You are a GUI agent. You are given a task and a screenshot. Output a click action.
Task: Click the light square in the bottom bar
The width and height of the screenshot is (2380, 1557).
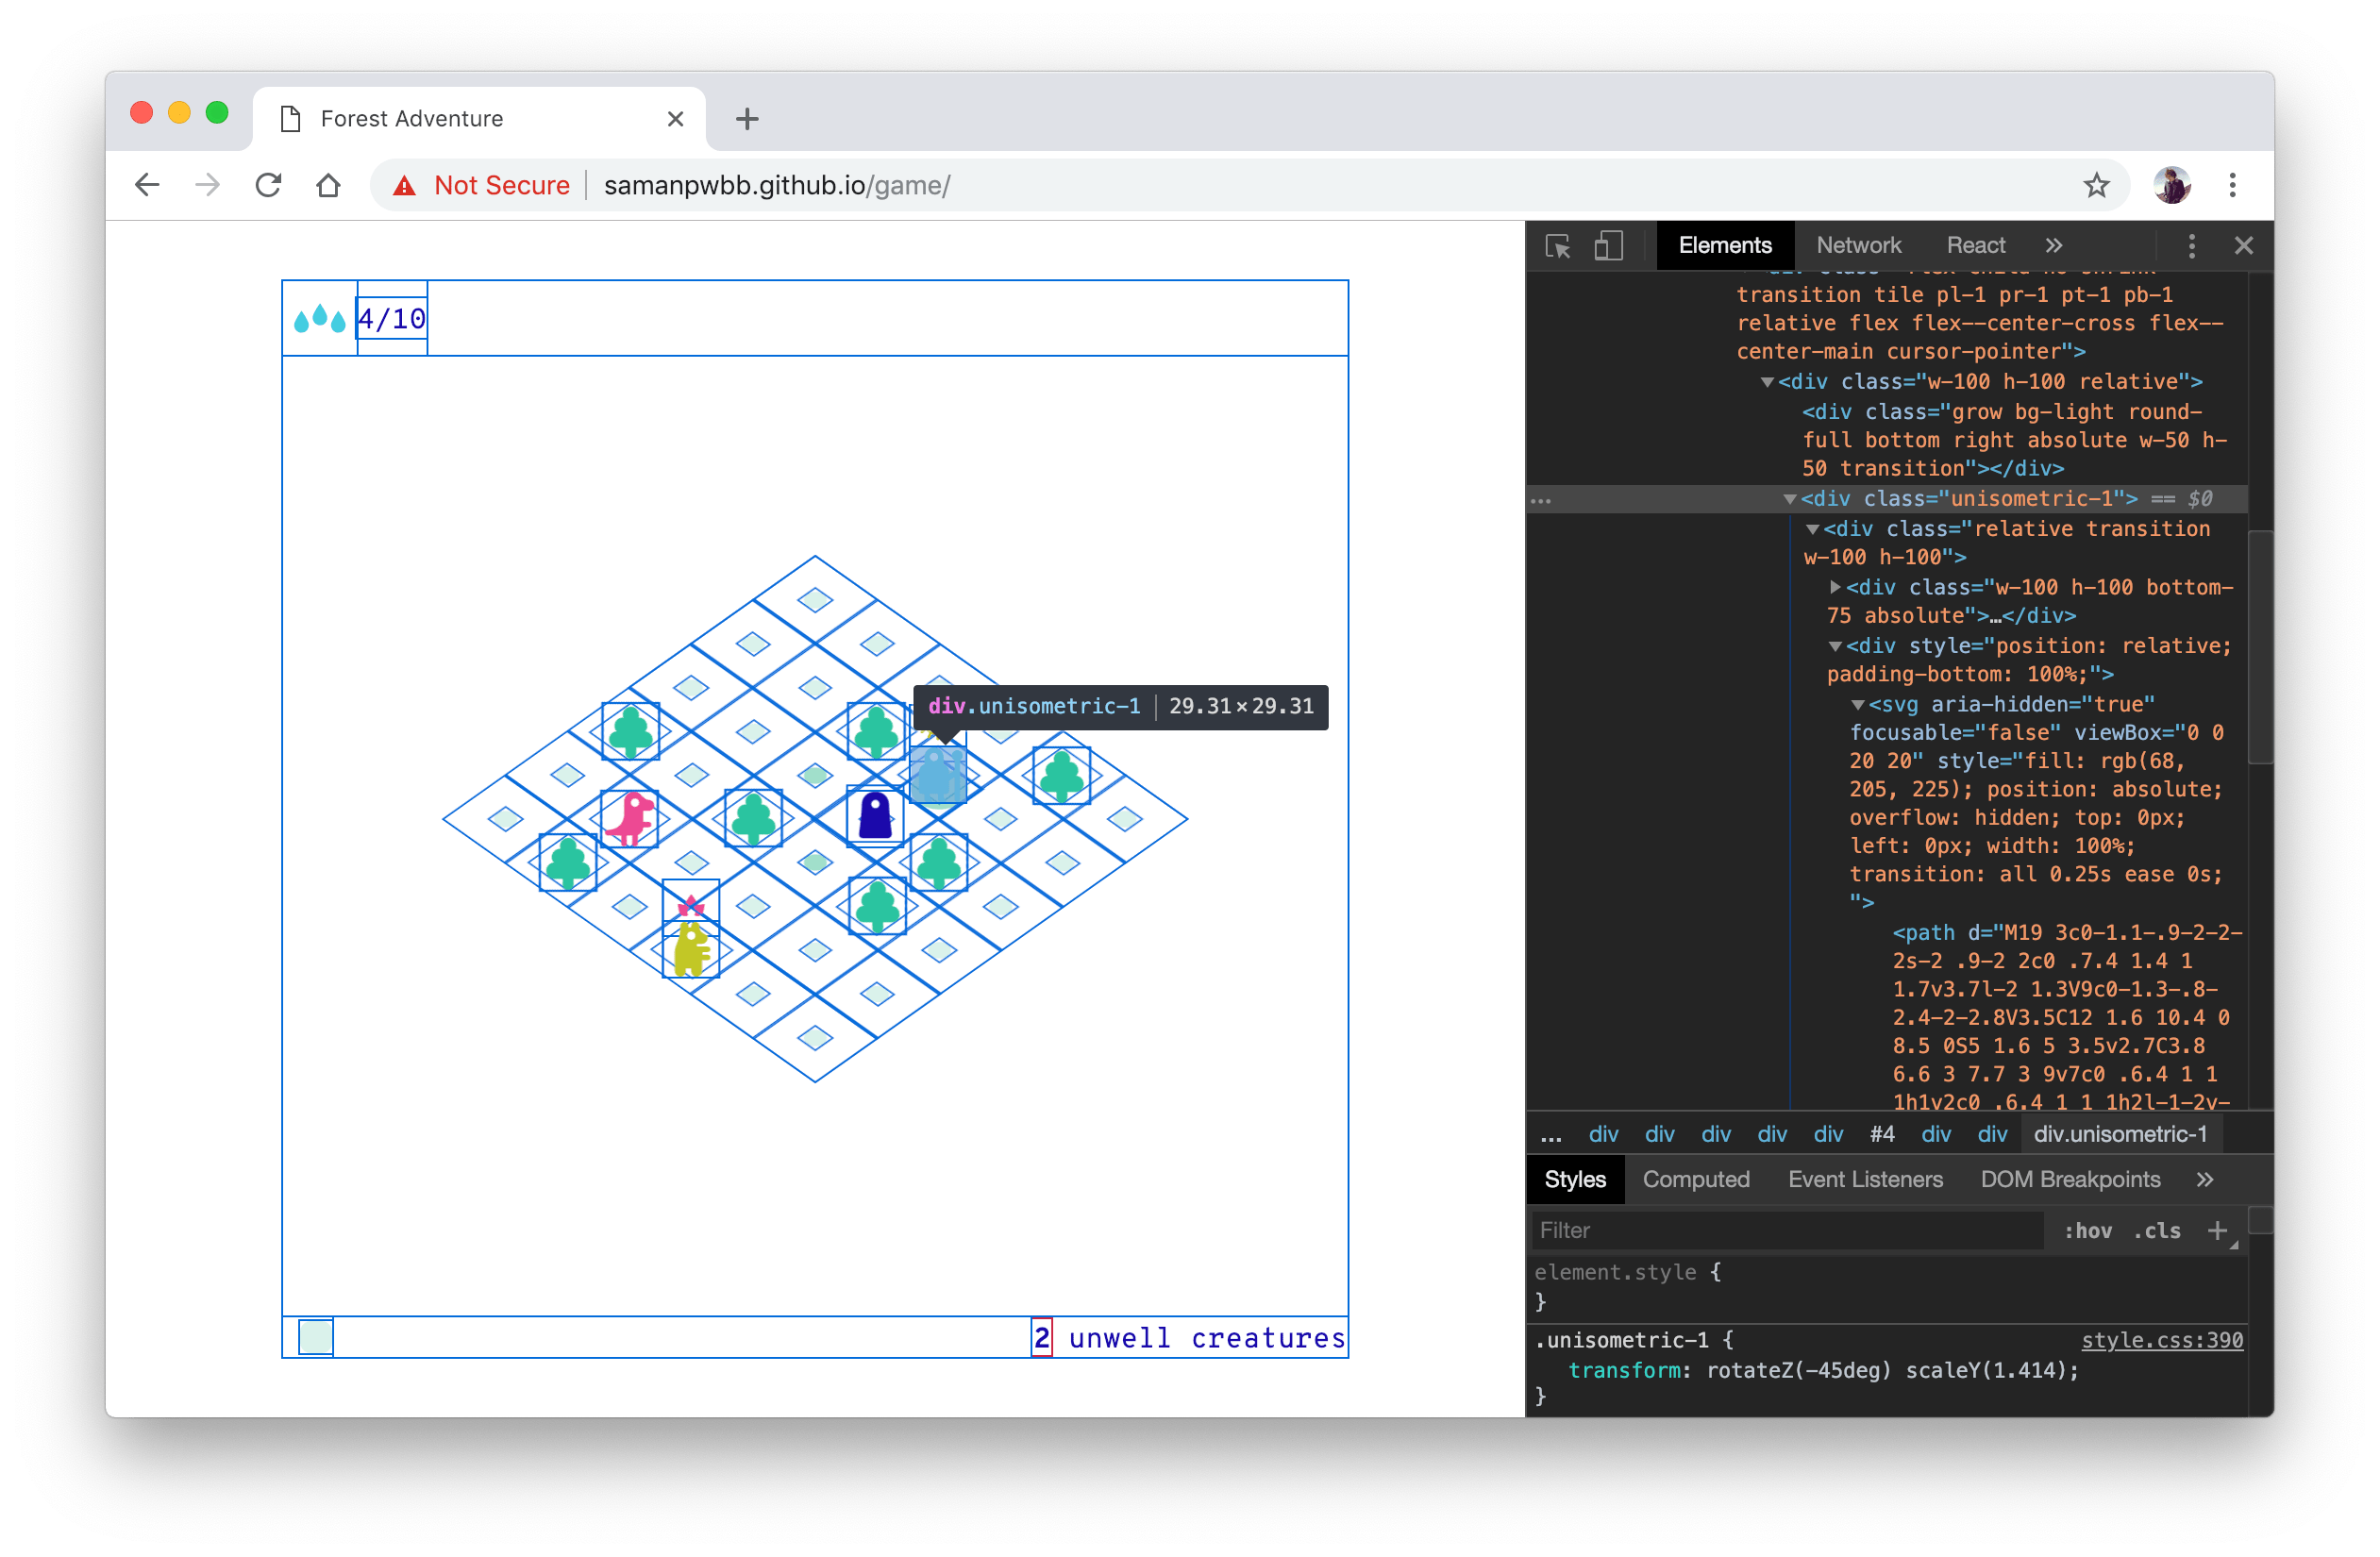(315, 1338)
